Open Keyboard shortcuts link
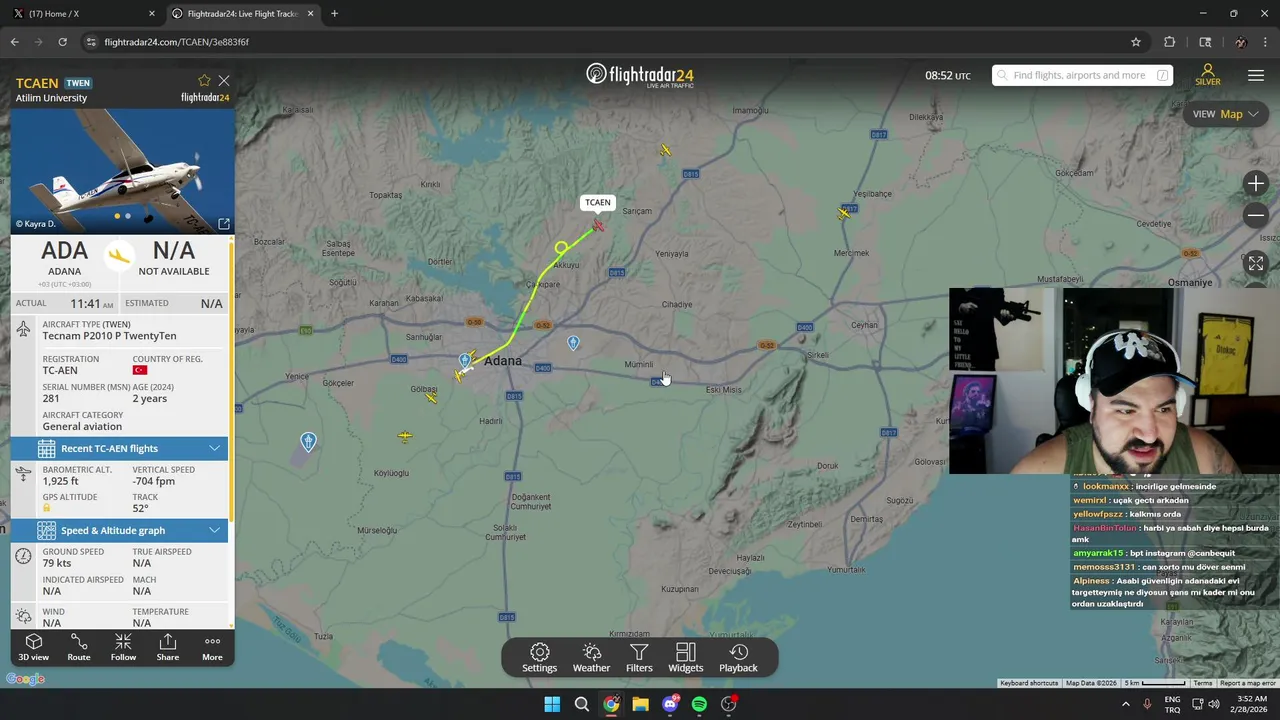Viewport: 1280px width, 720px height. 1029,683
